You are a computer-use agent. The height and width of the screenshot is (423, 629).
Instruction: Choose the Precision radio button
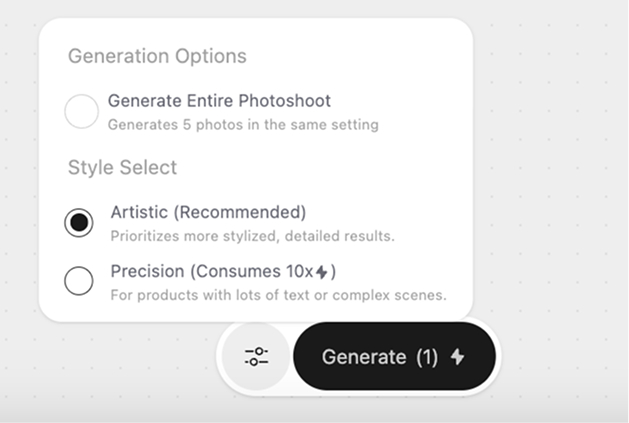click(x=79, y=281)
